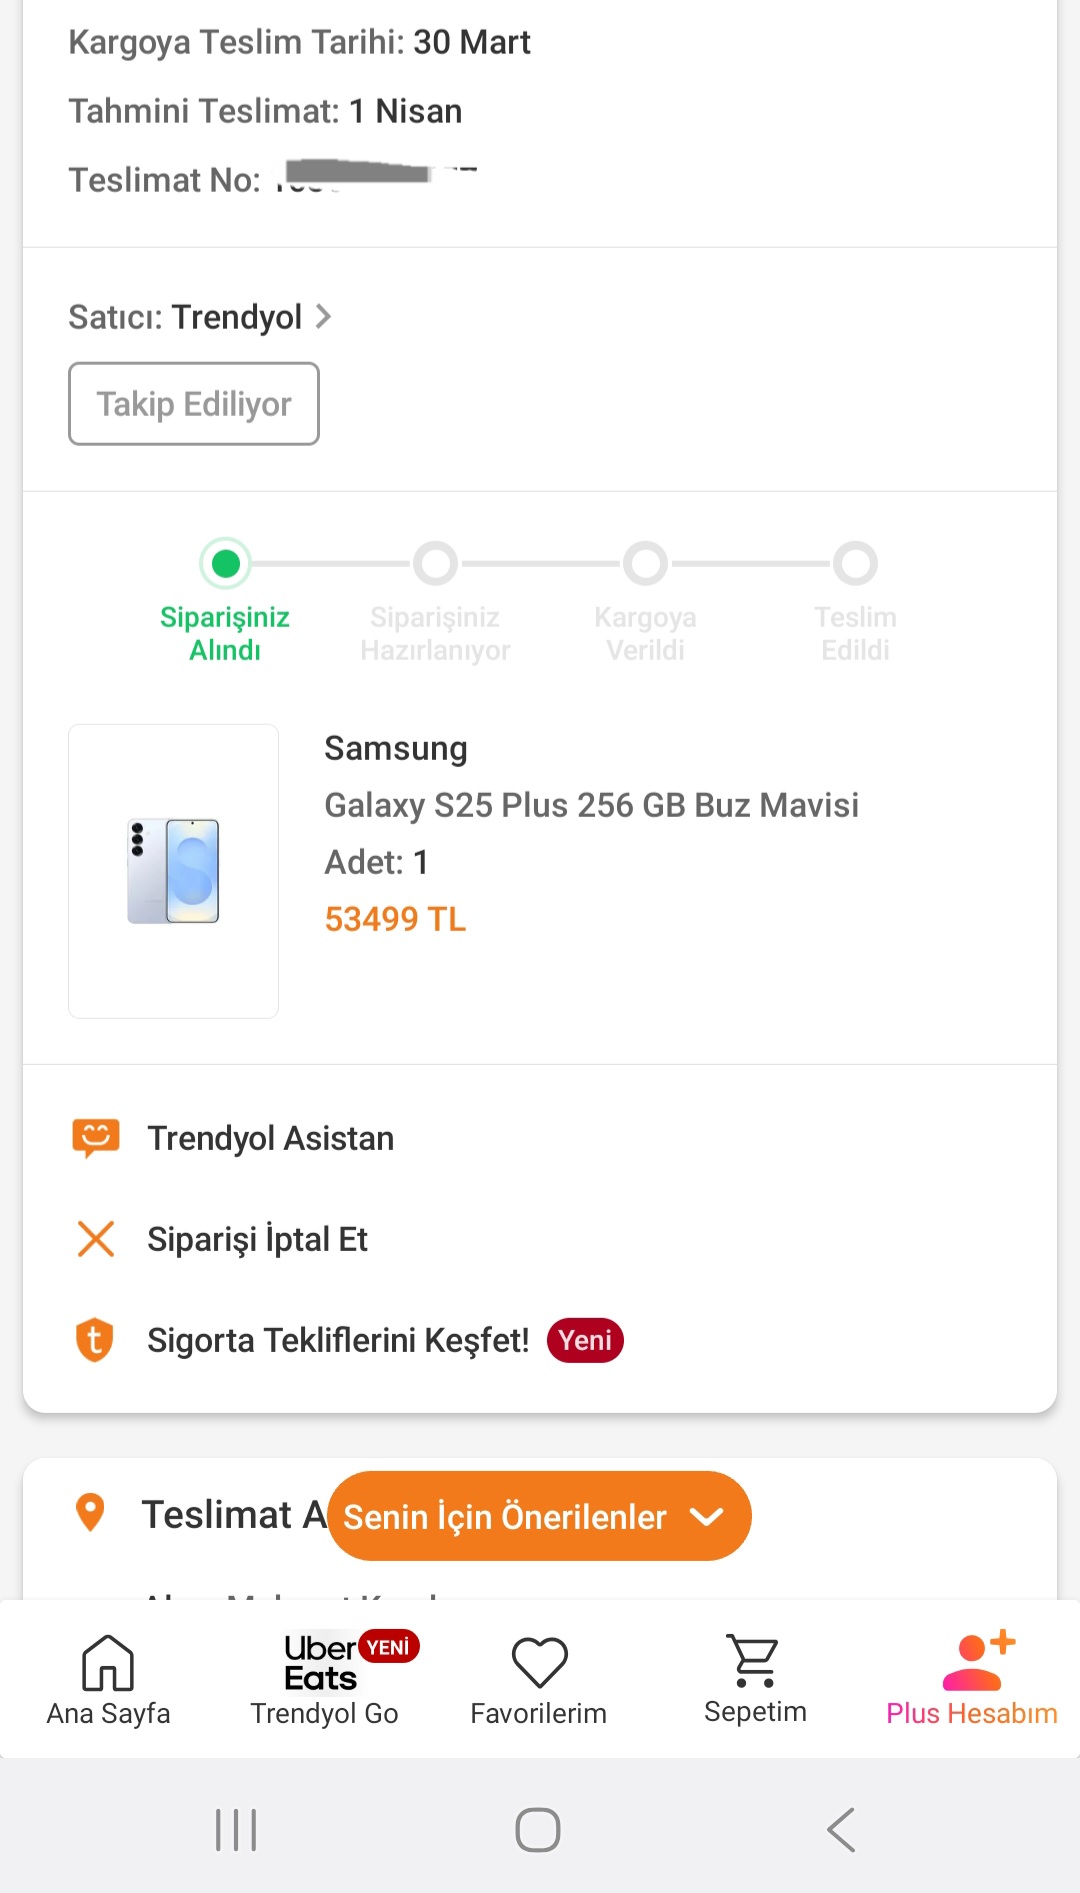Screen dimensions: 1080x1893
Task: Open Sepetim shopping cart
Action: coord(754,1661)
